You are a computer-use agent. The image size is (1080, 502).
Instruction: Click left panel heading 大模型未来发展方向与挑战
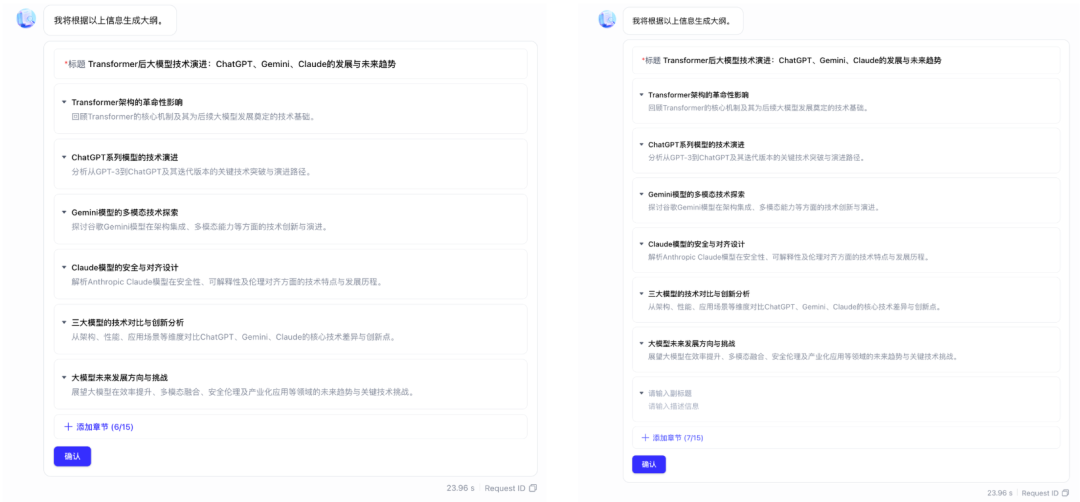click(120, 377)
